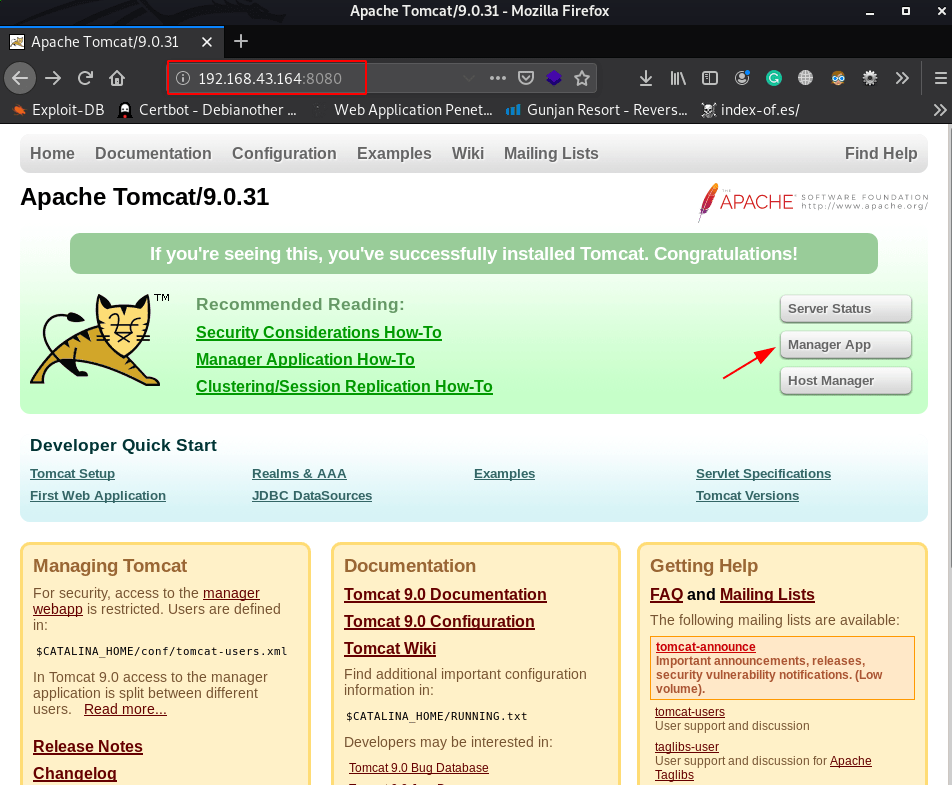Open the Realms & AAA link
Screen dimensions: 952x785
point(299,474)
